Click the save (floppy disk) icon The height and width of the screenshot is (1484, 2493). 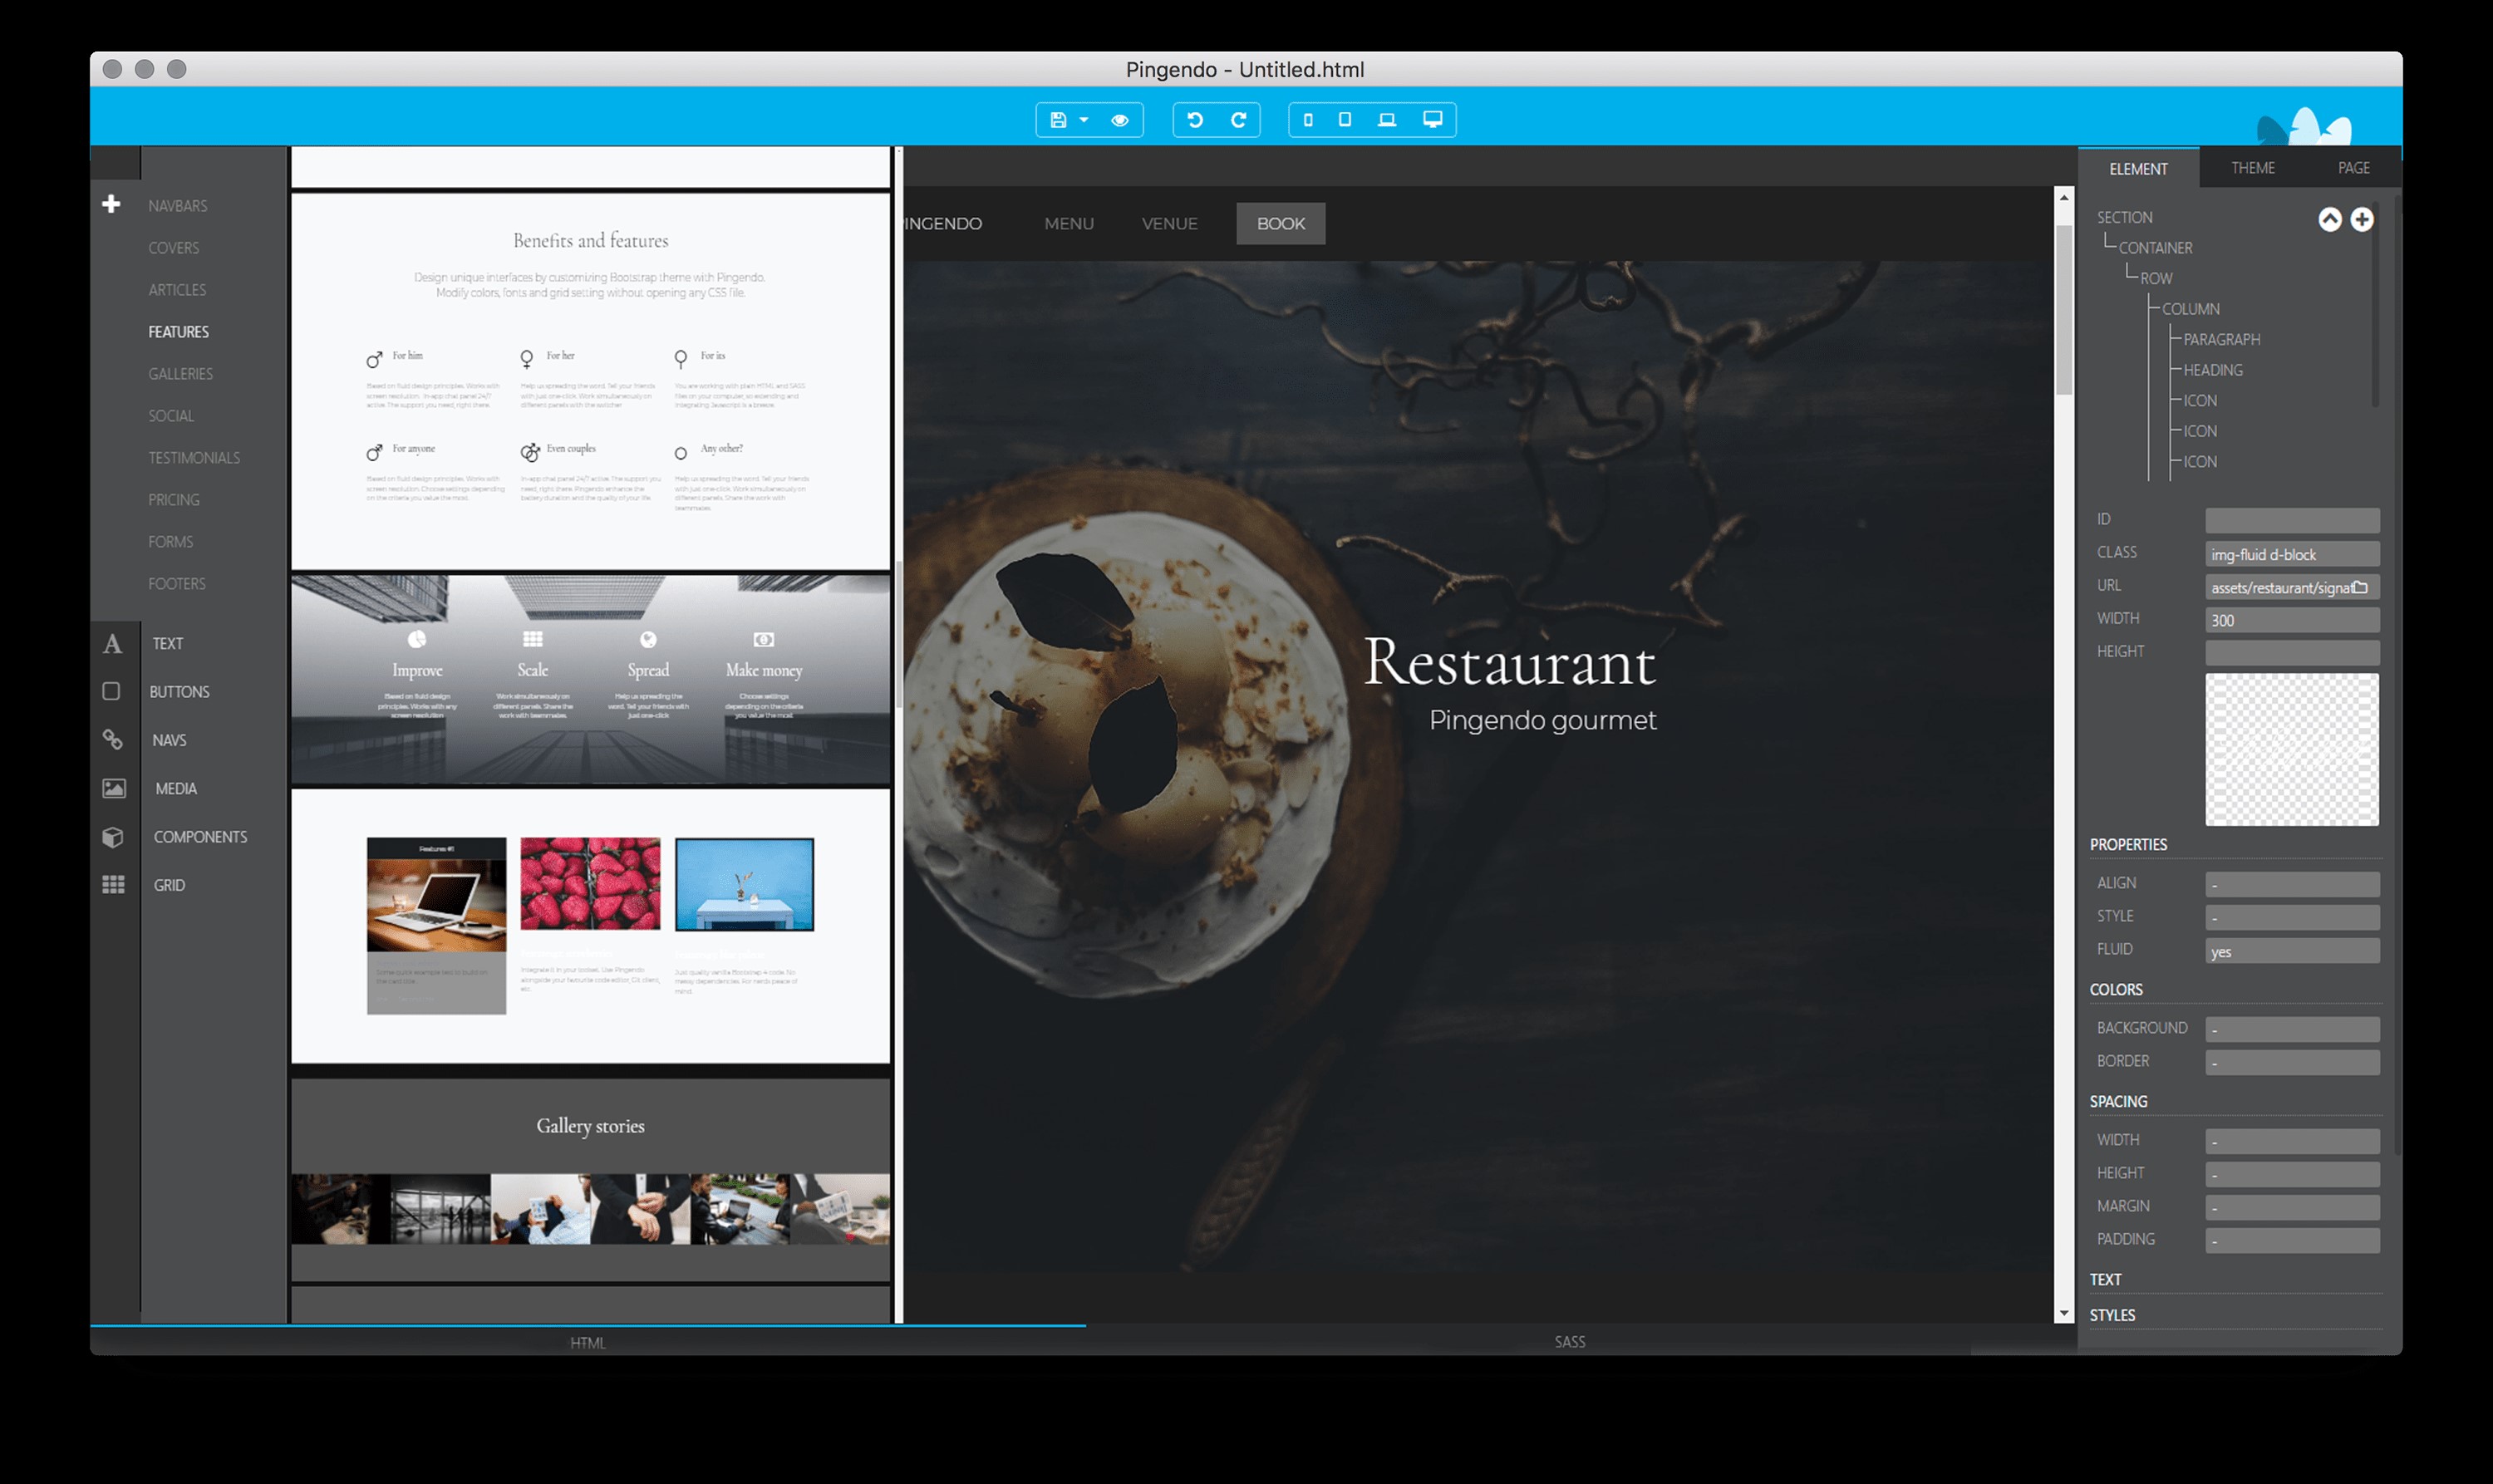(x=1058, y=120)
